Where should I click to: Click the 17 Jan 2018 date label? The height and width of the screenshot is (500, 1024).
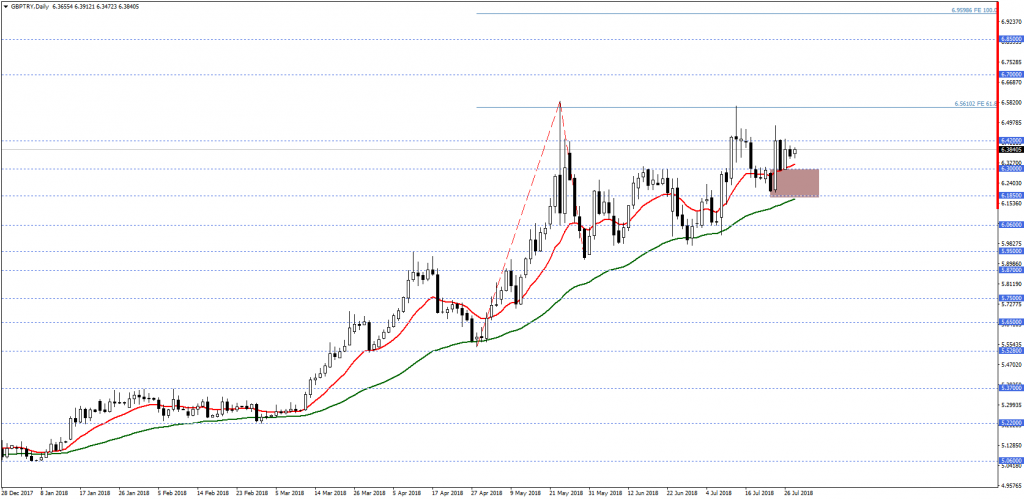point(93,493)
